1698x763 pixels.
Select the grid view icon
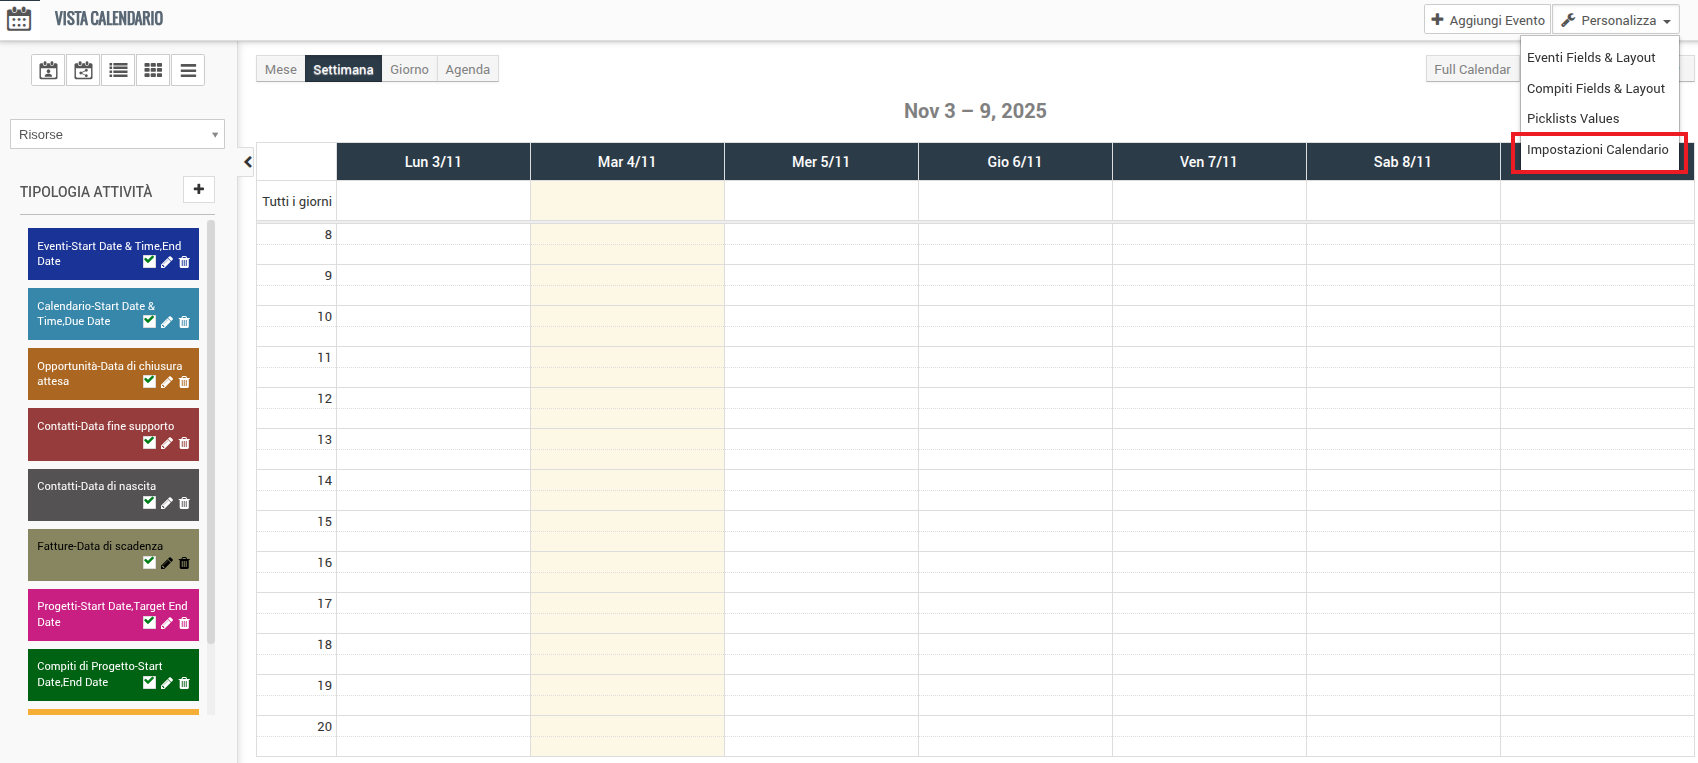[153, 70]
